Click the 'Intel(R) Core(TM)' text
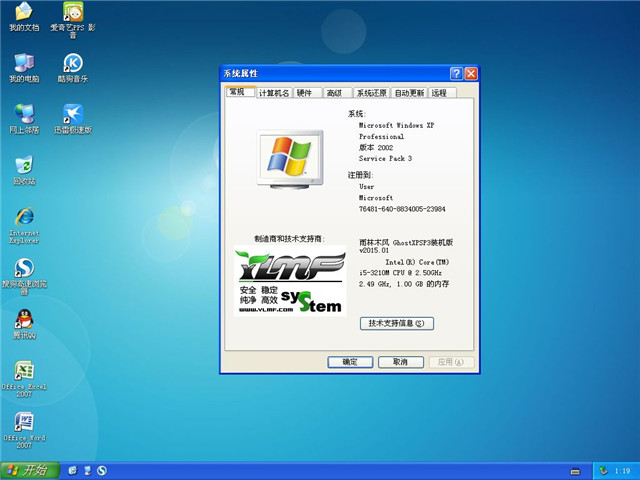 pyautogui.click(x=417, y=262)
